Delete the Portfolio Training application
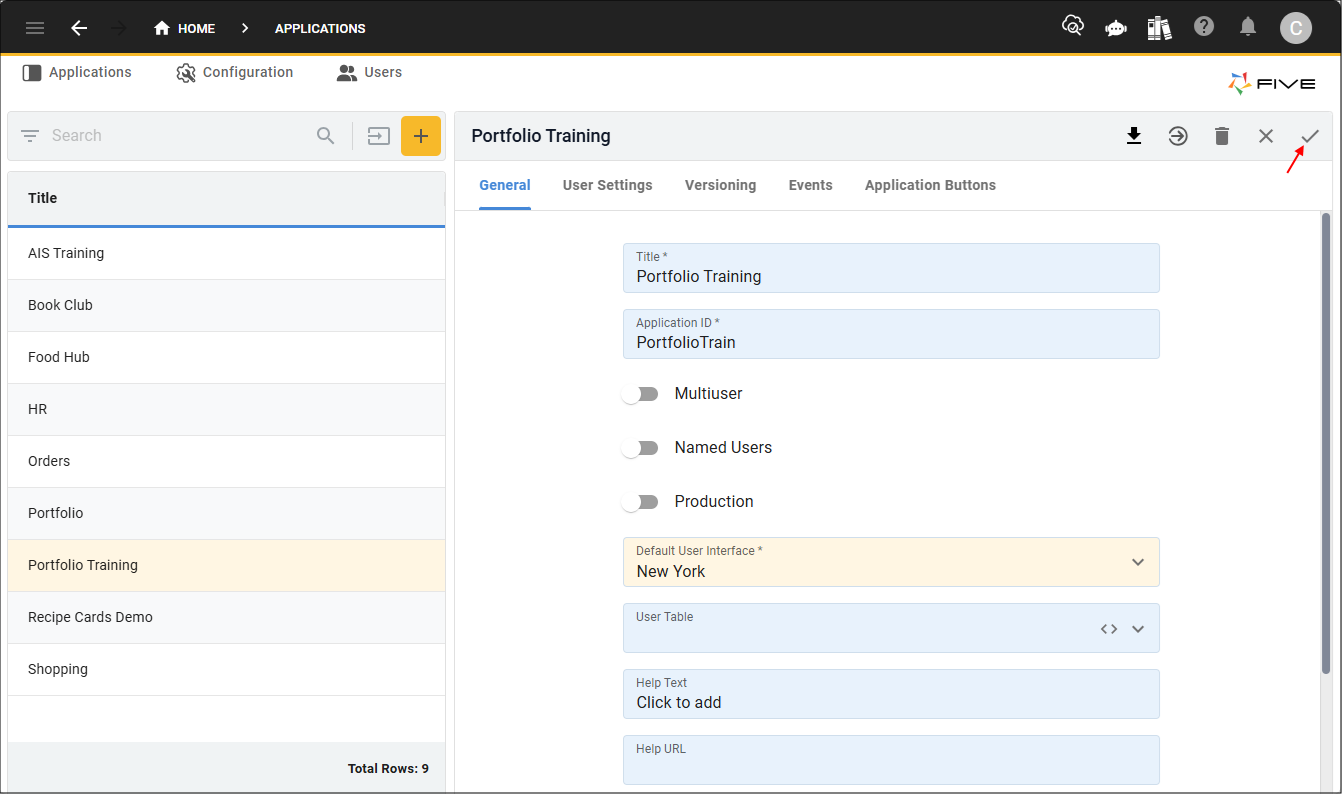 [x=1222, y=136]
